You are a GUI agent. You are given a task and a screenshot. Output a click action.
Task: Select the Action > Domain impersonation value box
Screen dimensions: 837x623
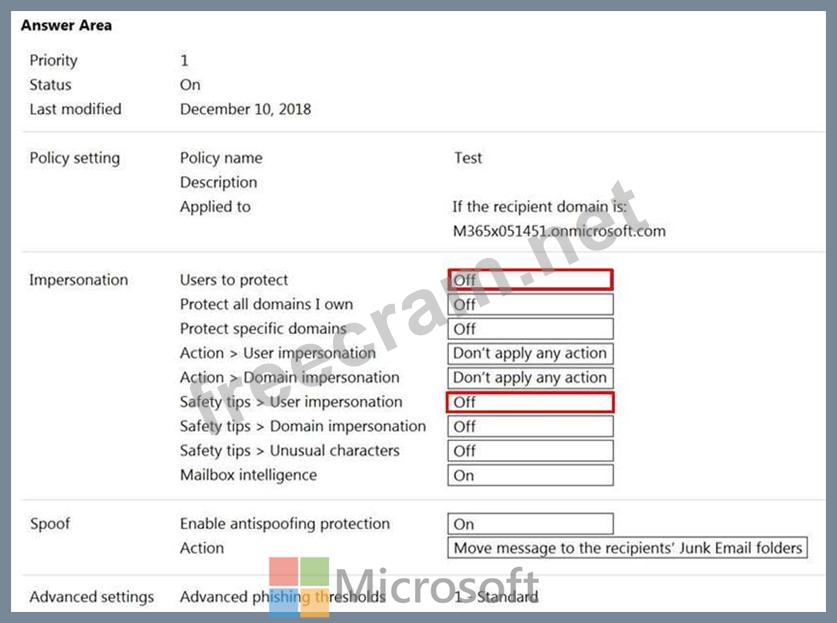coord(530,378)
